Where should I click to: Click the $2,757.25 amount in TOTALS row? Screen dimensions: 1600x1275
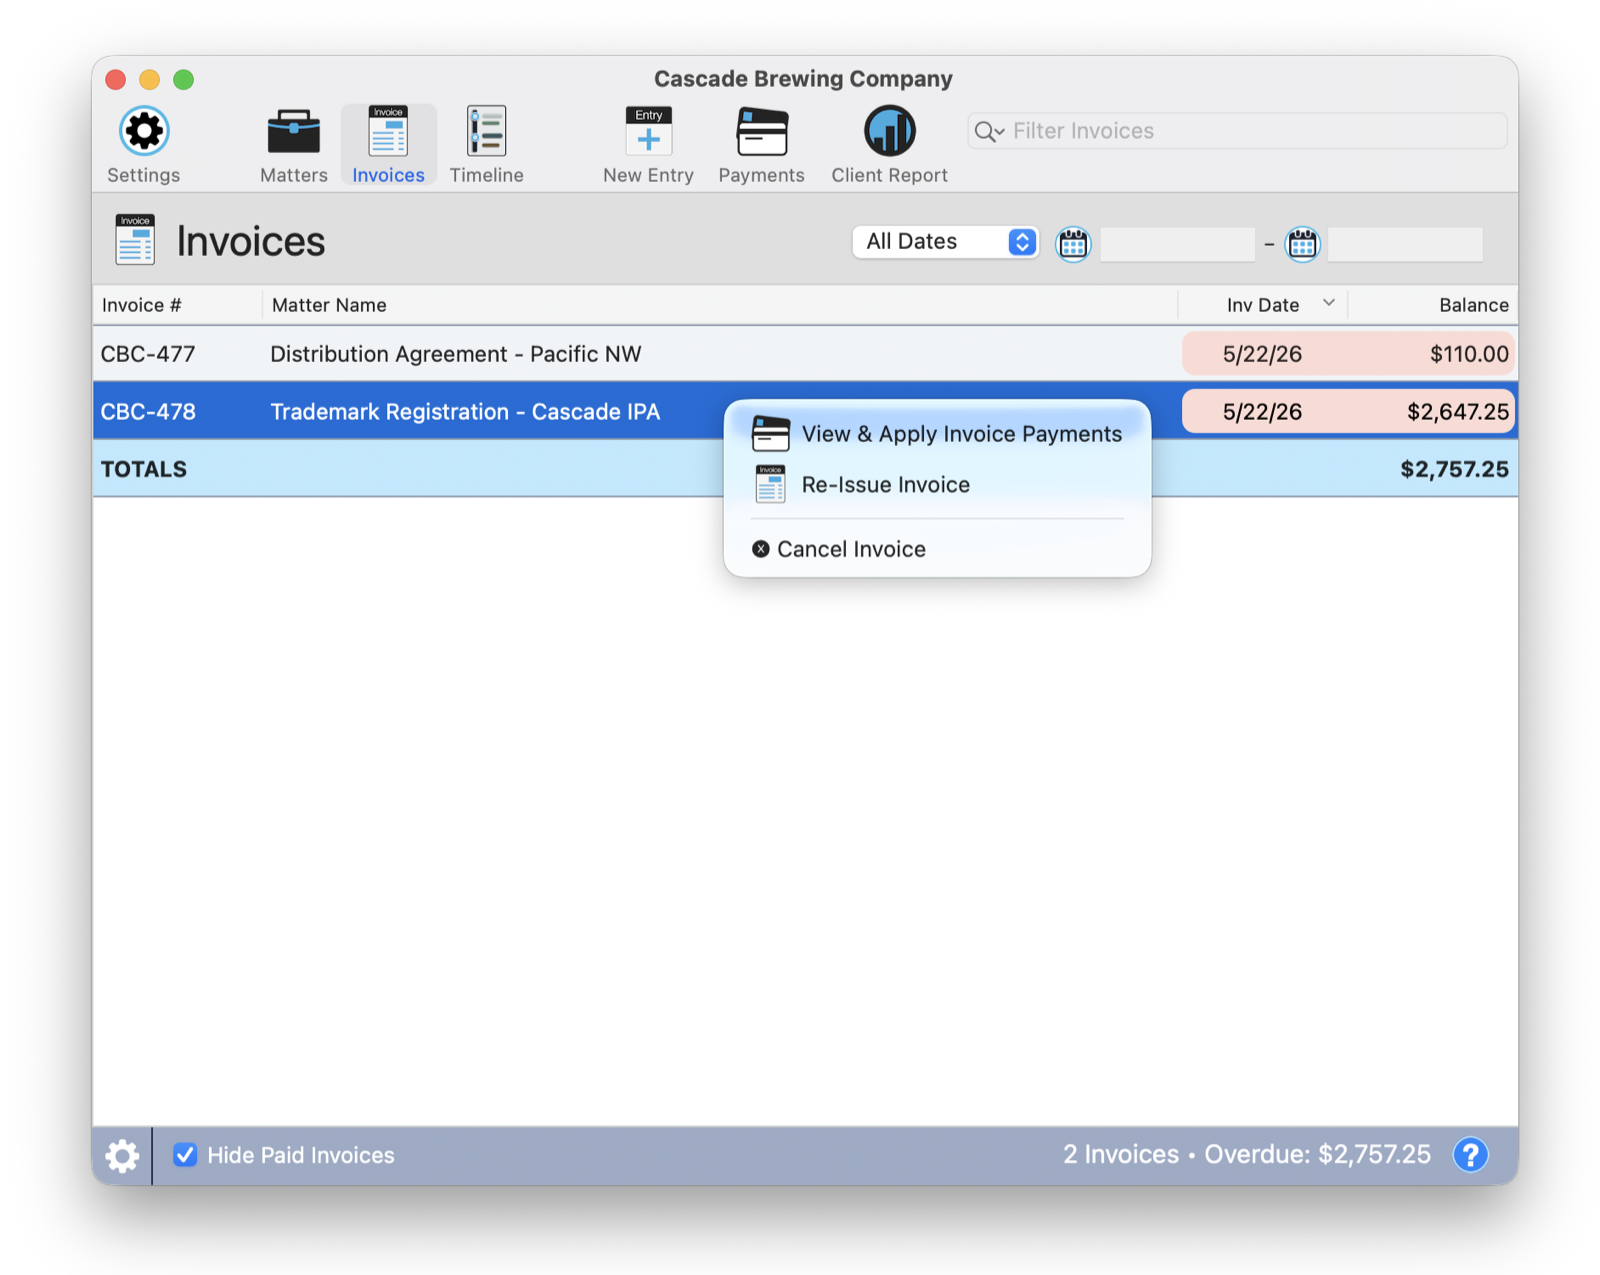(1454, 469)
